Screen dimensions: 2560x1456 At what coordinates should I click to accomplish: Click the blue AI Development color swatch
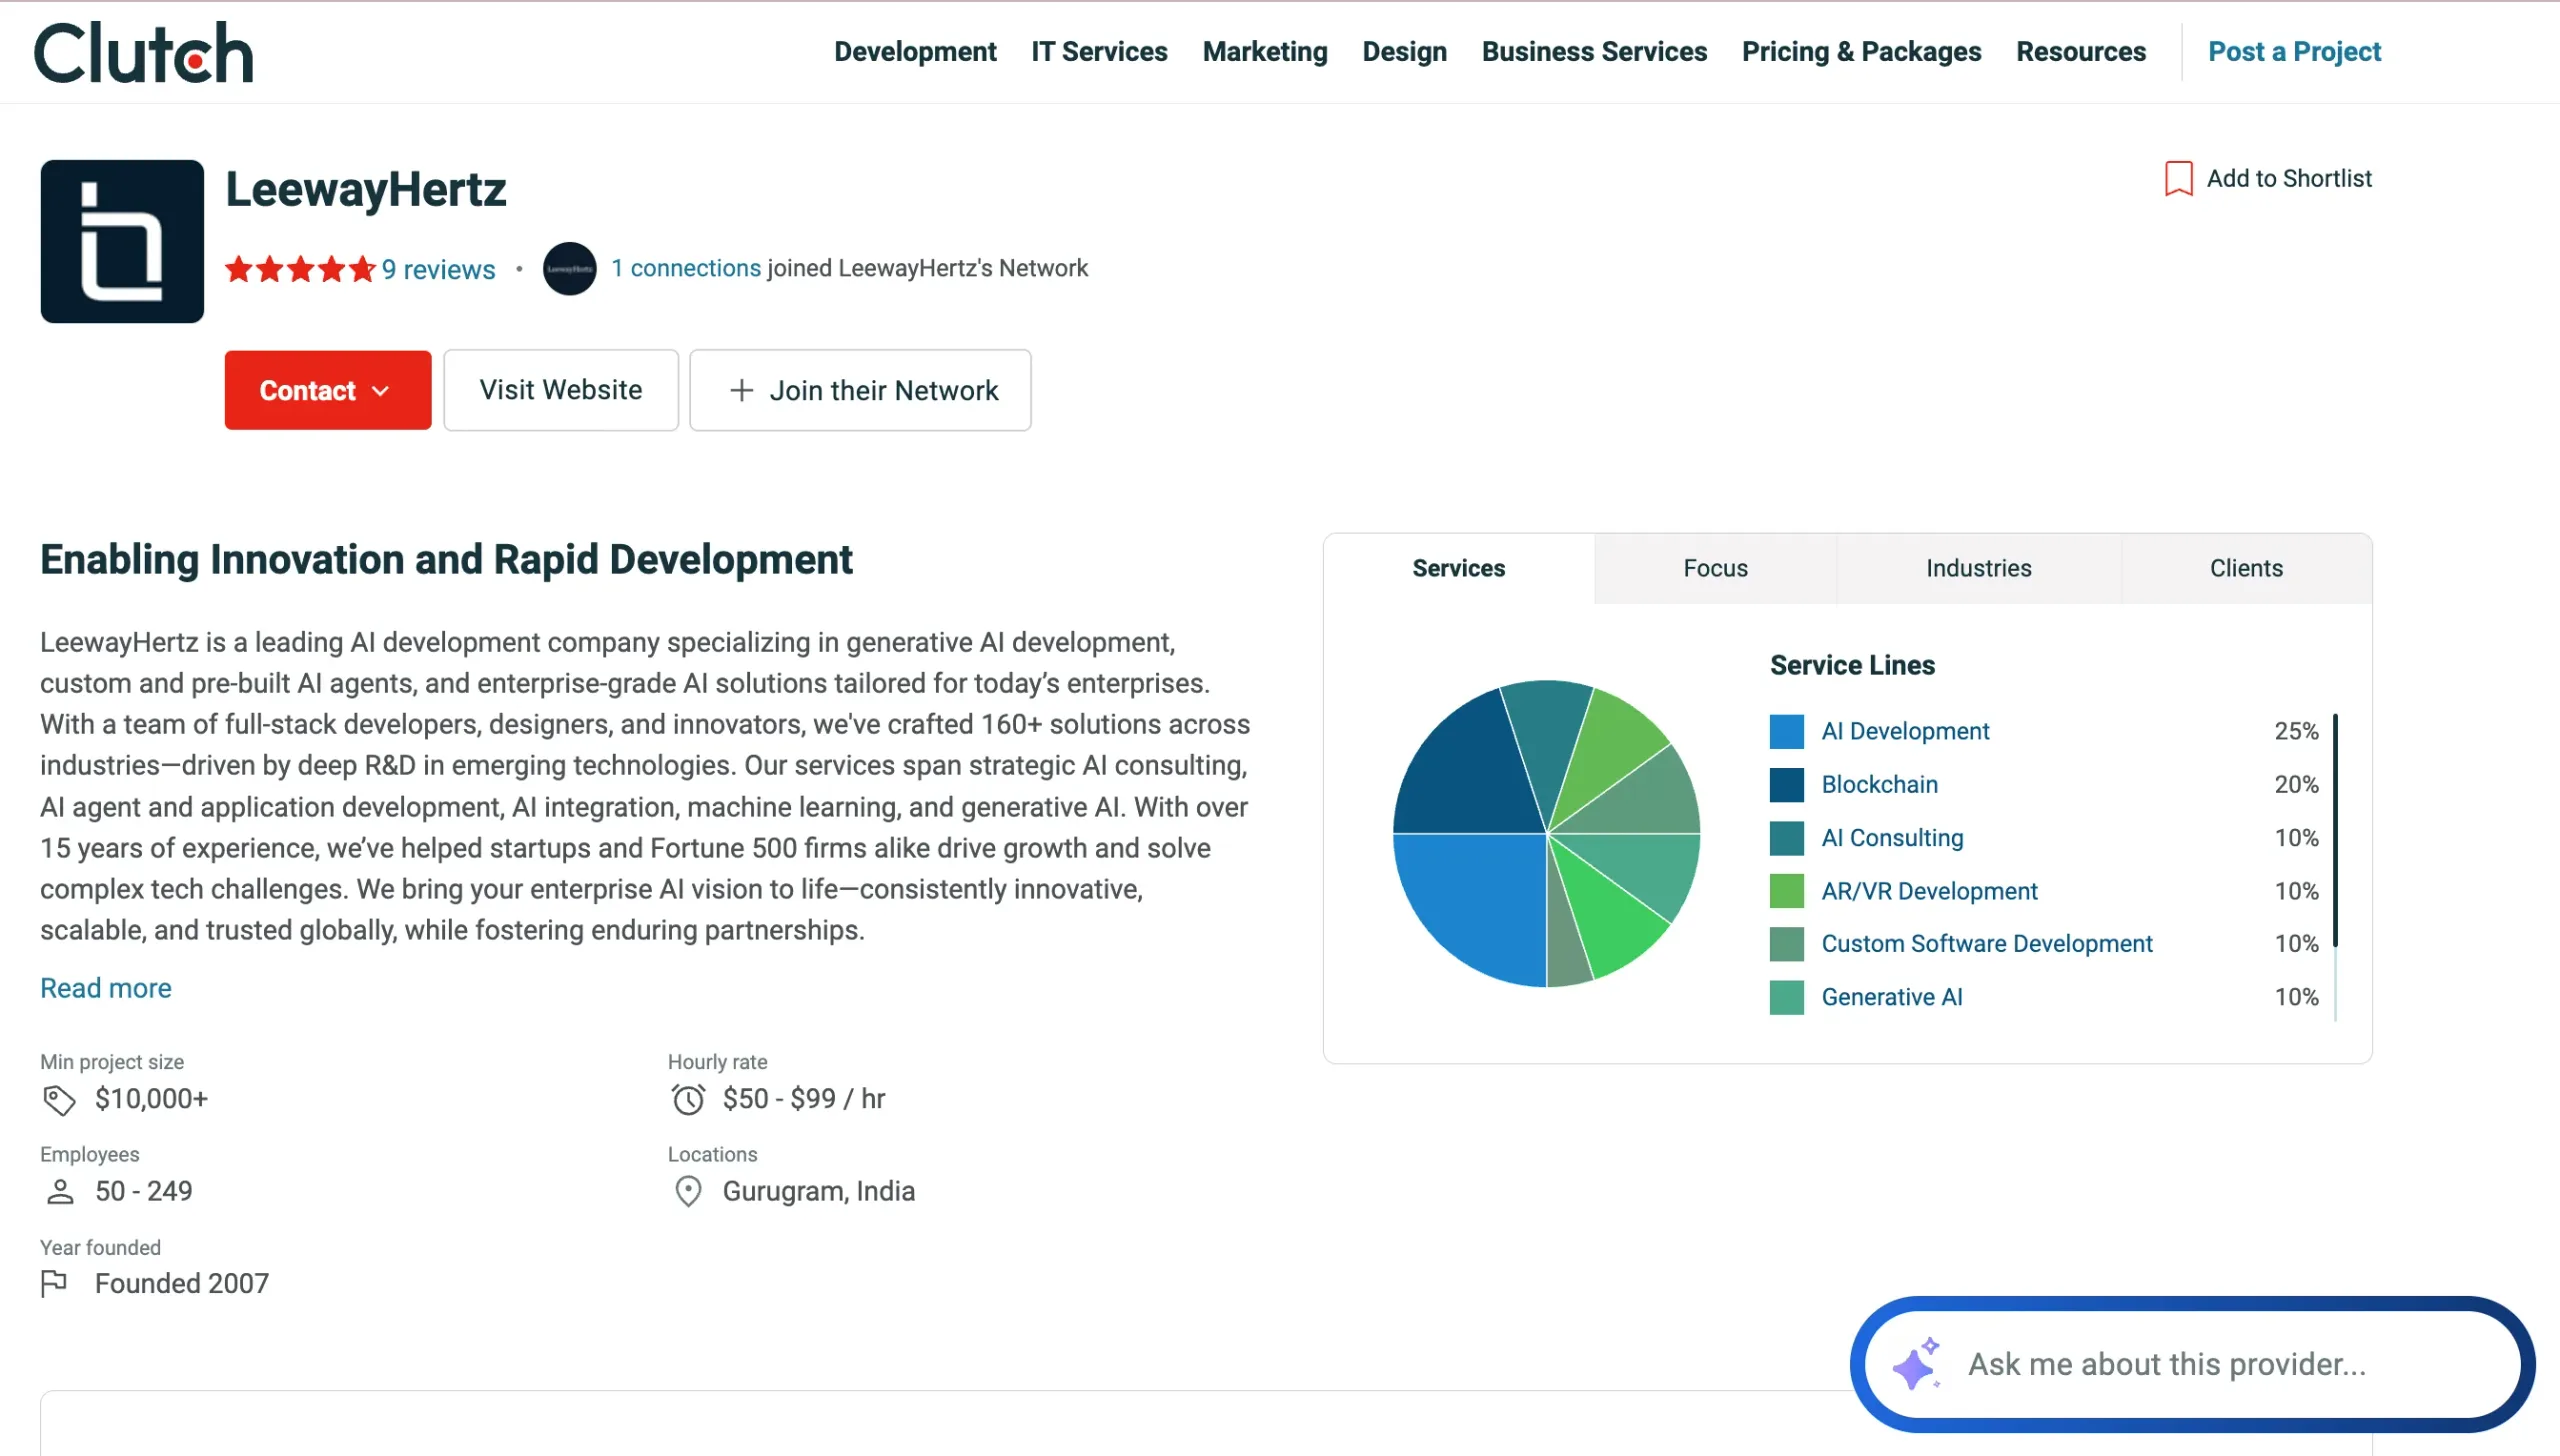(1786, 731)
